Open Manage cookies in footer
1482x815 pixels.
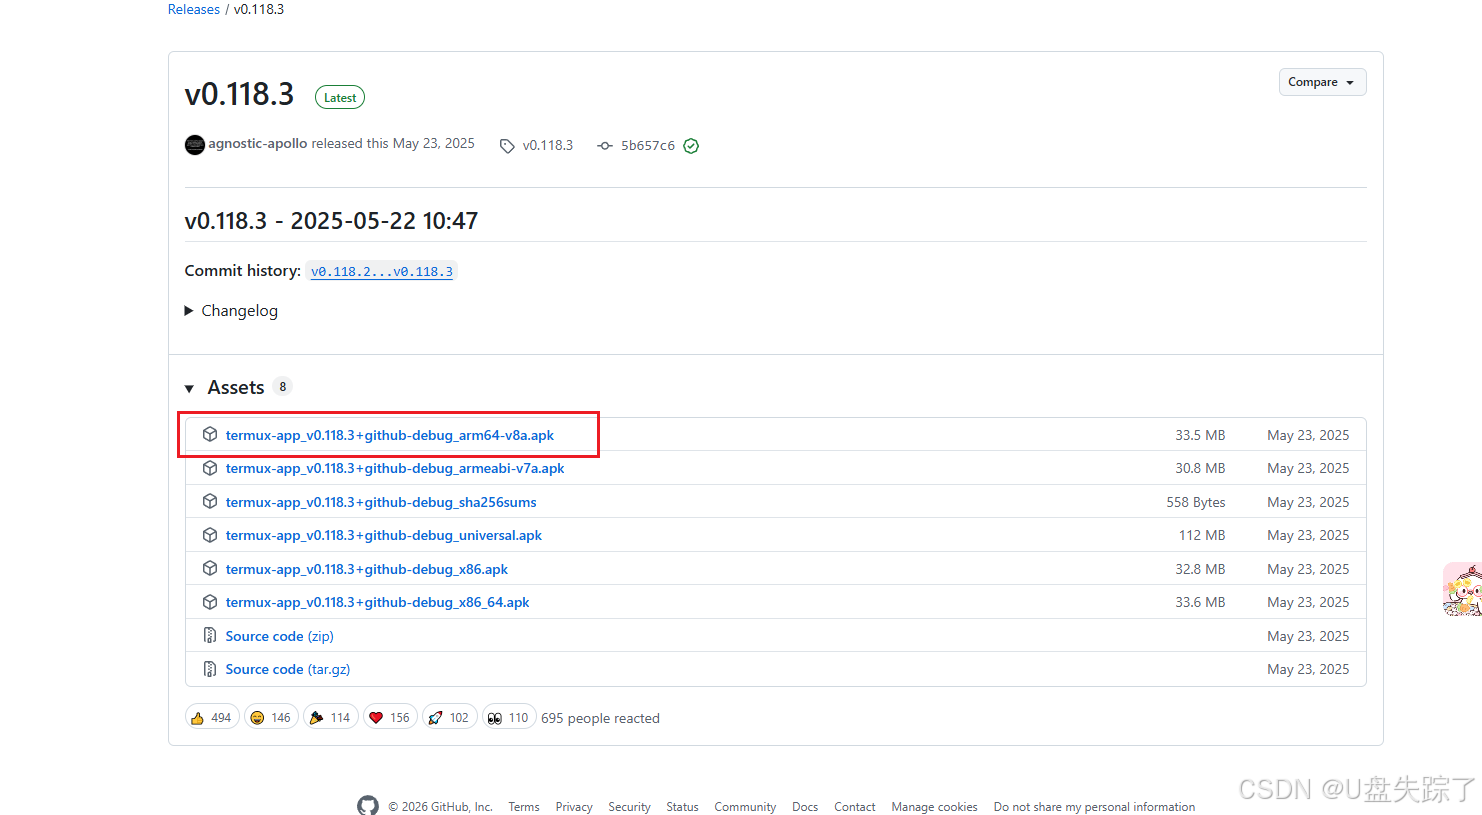(934, 807)
